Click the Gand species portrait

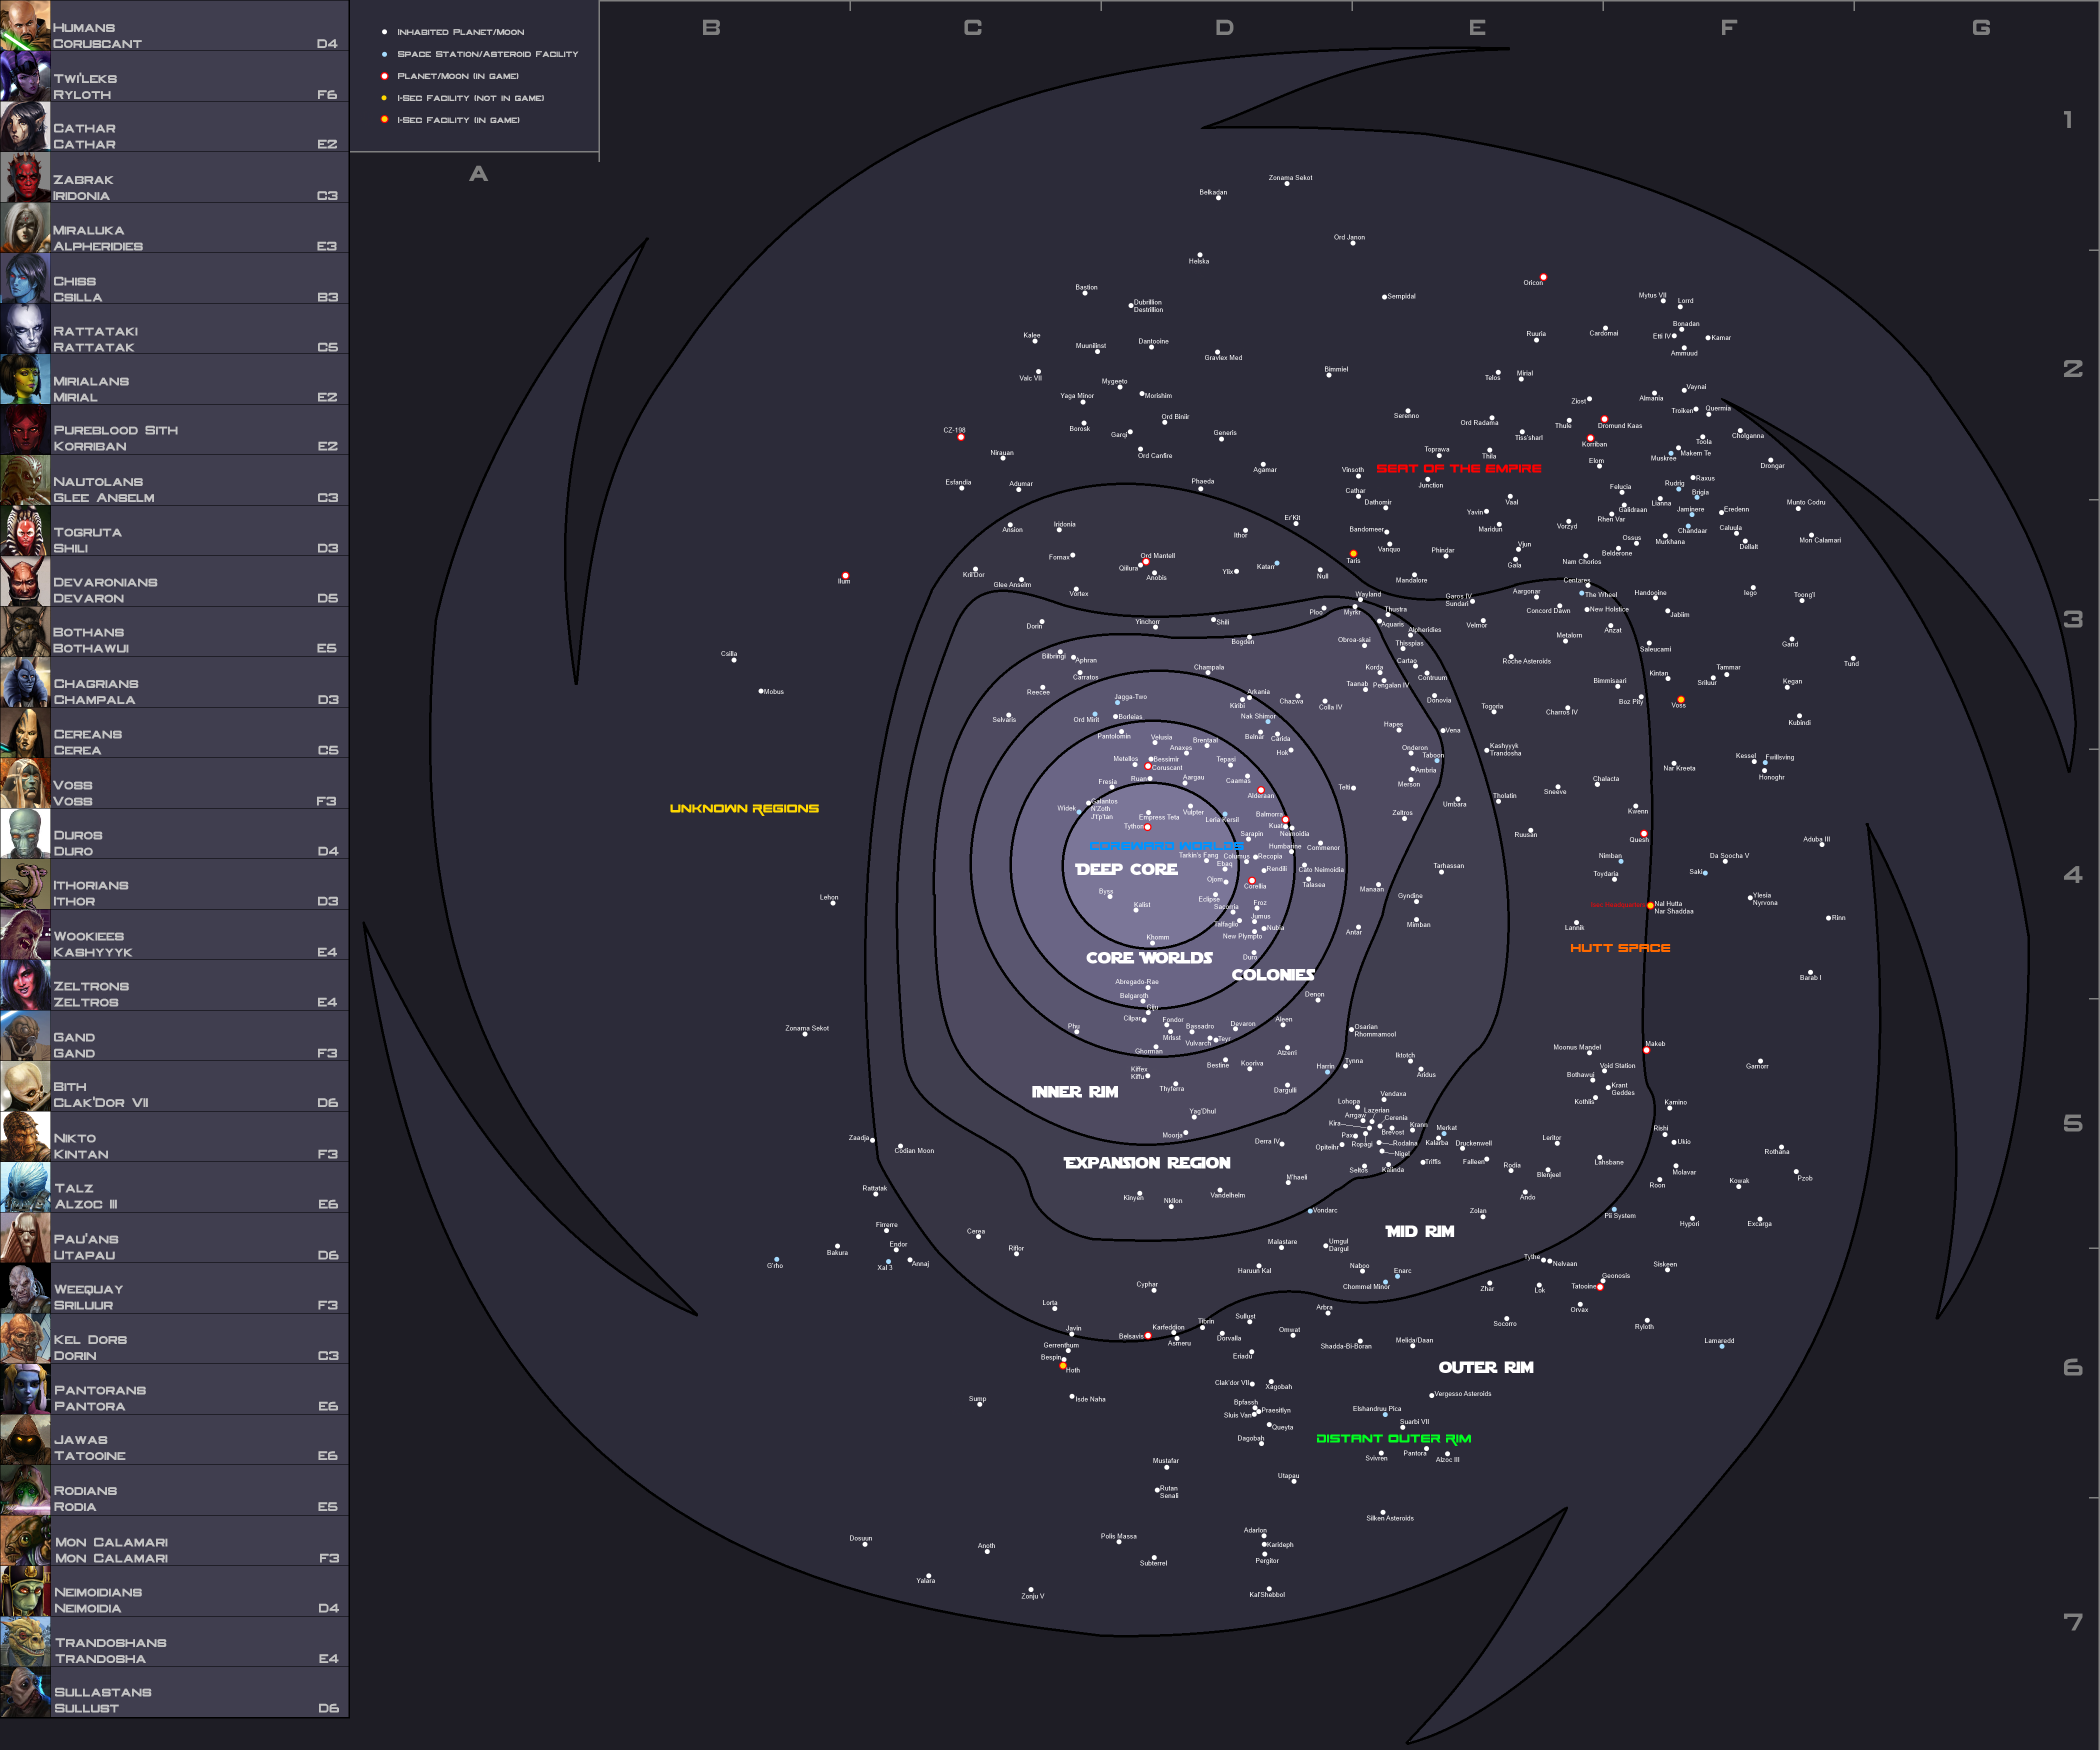point(25,1035)
